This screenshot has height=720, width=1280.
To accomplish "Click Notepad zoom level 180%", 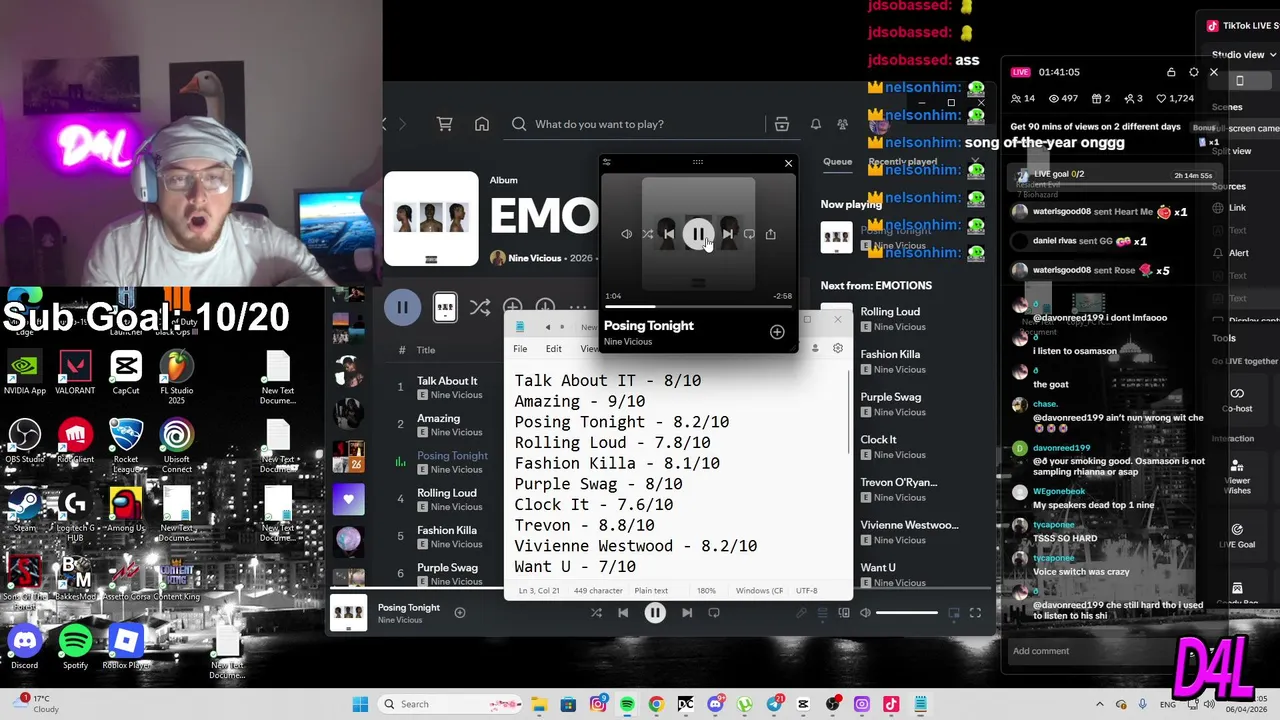I will point(706,591).
